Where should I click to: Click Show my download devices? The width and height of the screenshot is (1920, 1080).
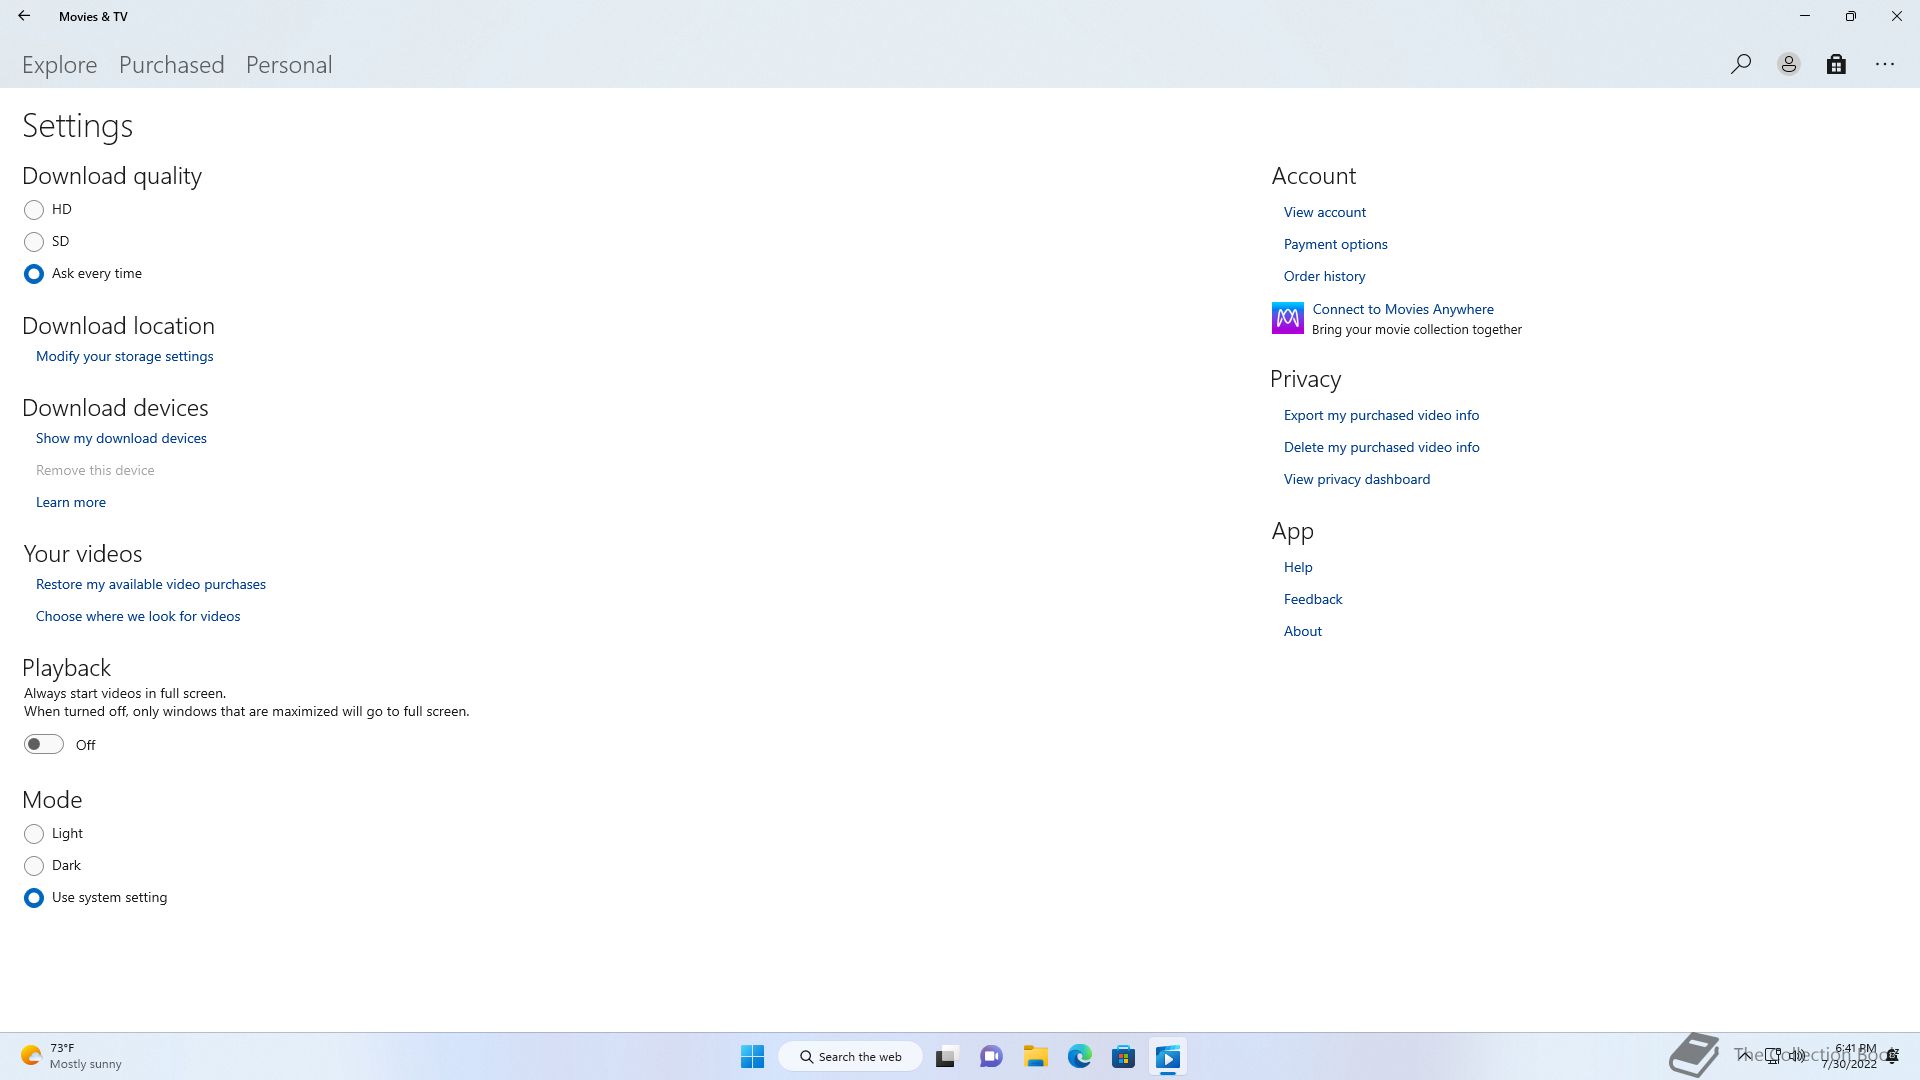click(121, 438)
